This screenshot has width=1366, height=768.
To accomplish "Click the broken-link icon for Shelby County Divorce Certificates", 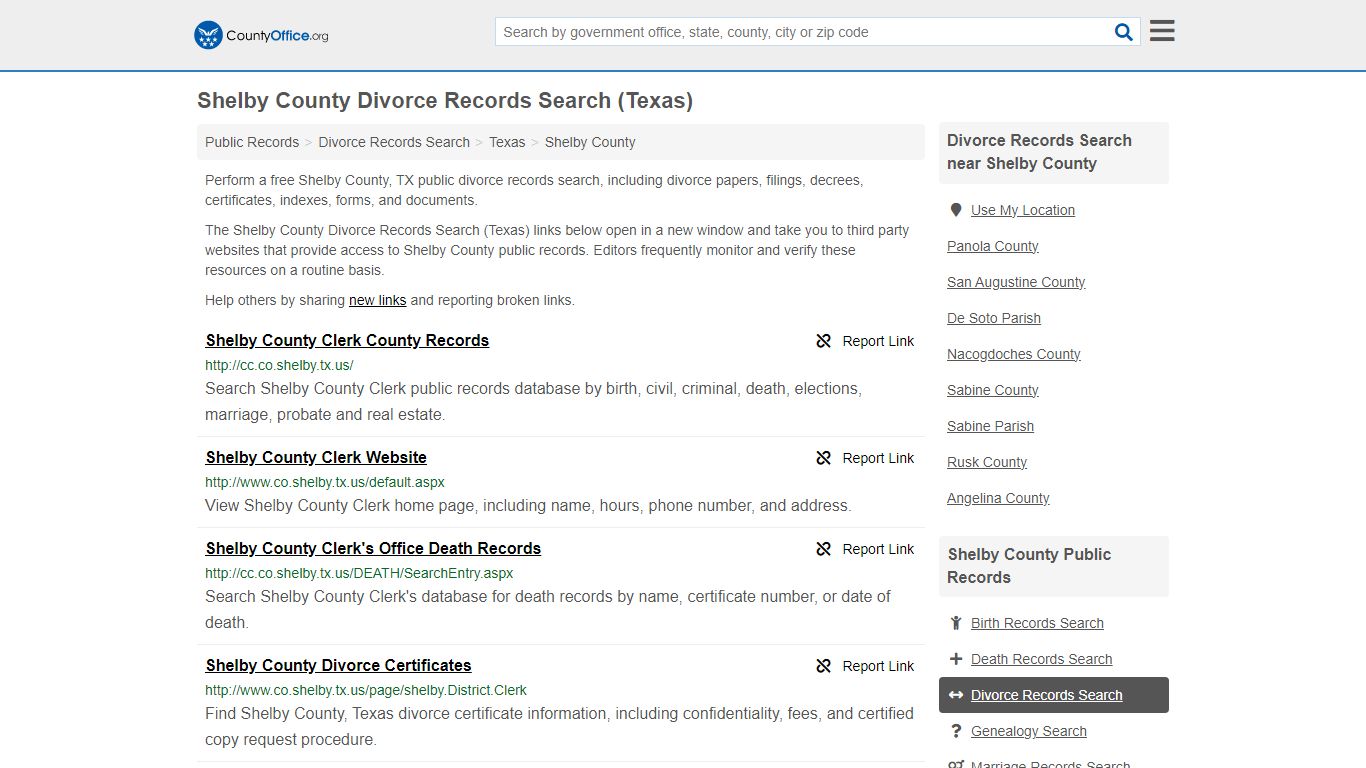I will point(824,666).
